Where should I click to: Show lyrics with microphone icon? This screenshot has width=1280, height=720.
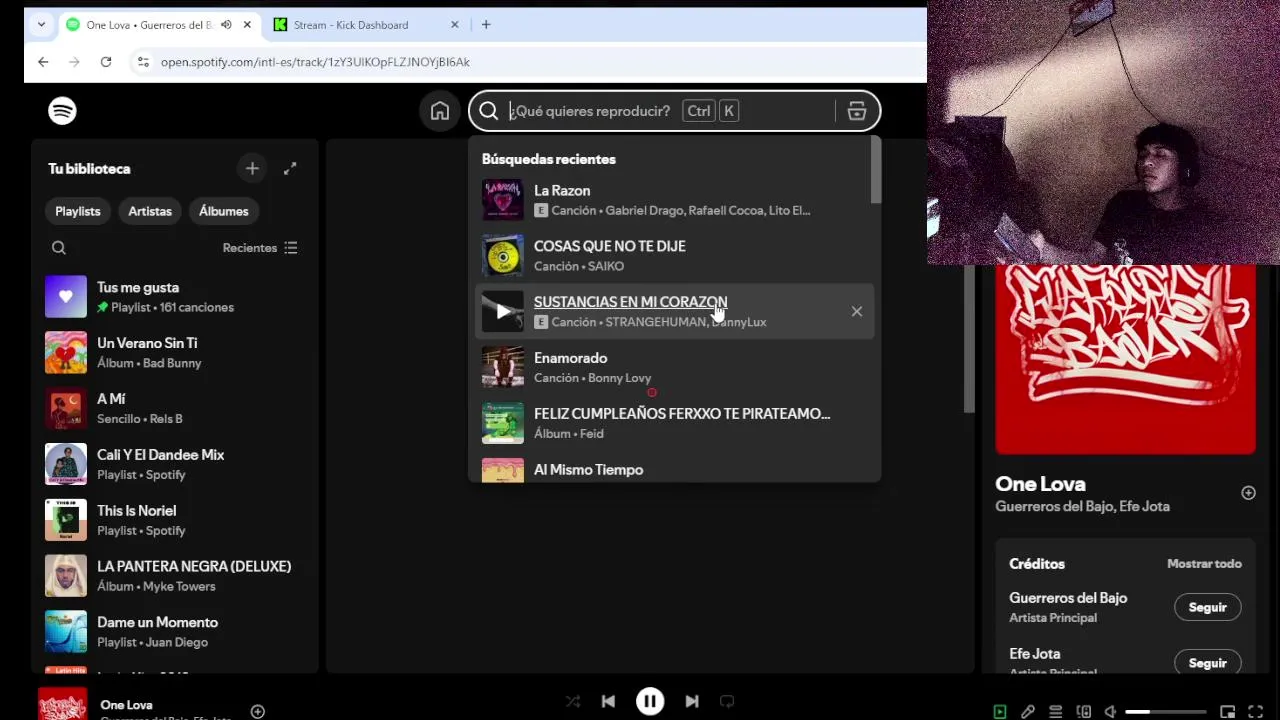[1028, 711]
